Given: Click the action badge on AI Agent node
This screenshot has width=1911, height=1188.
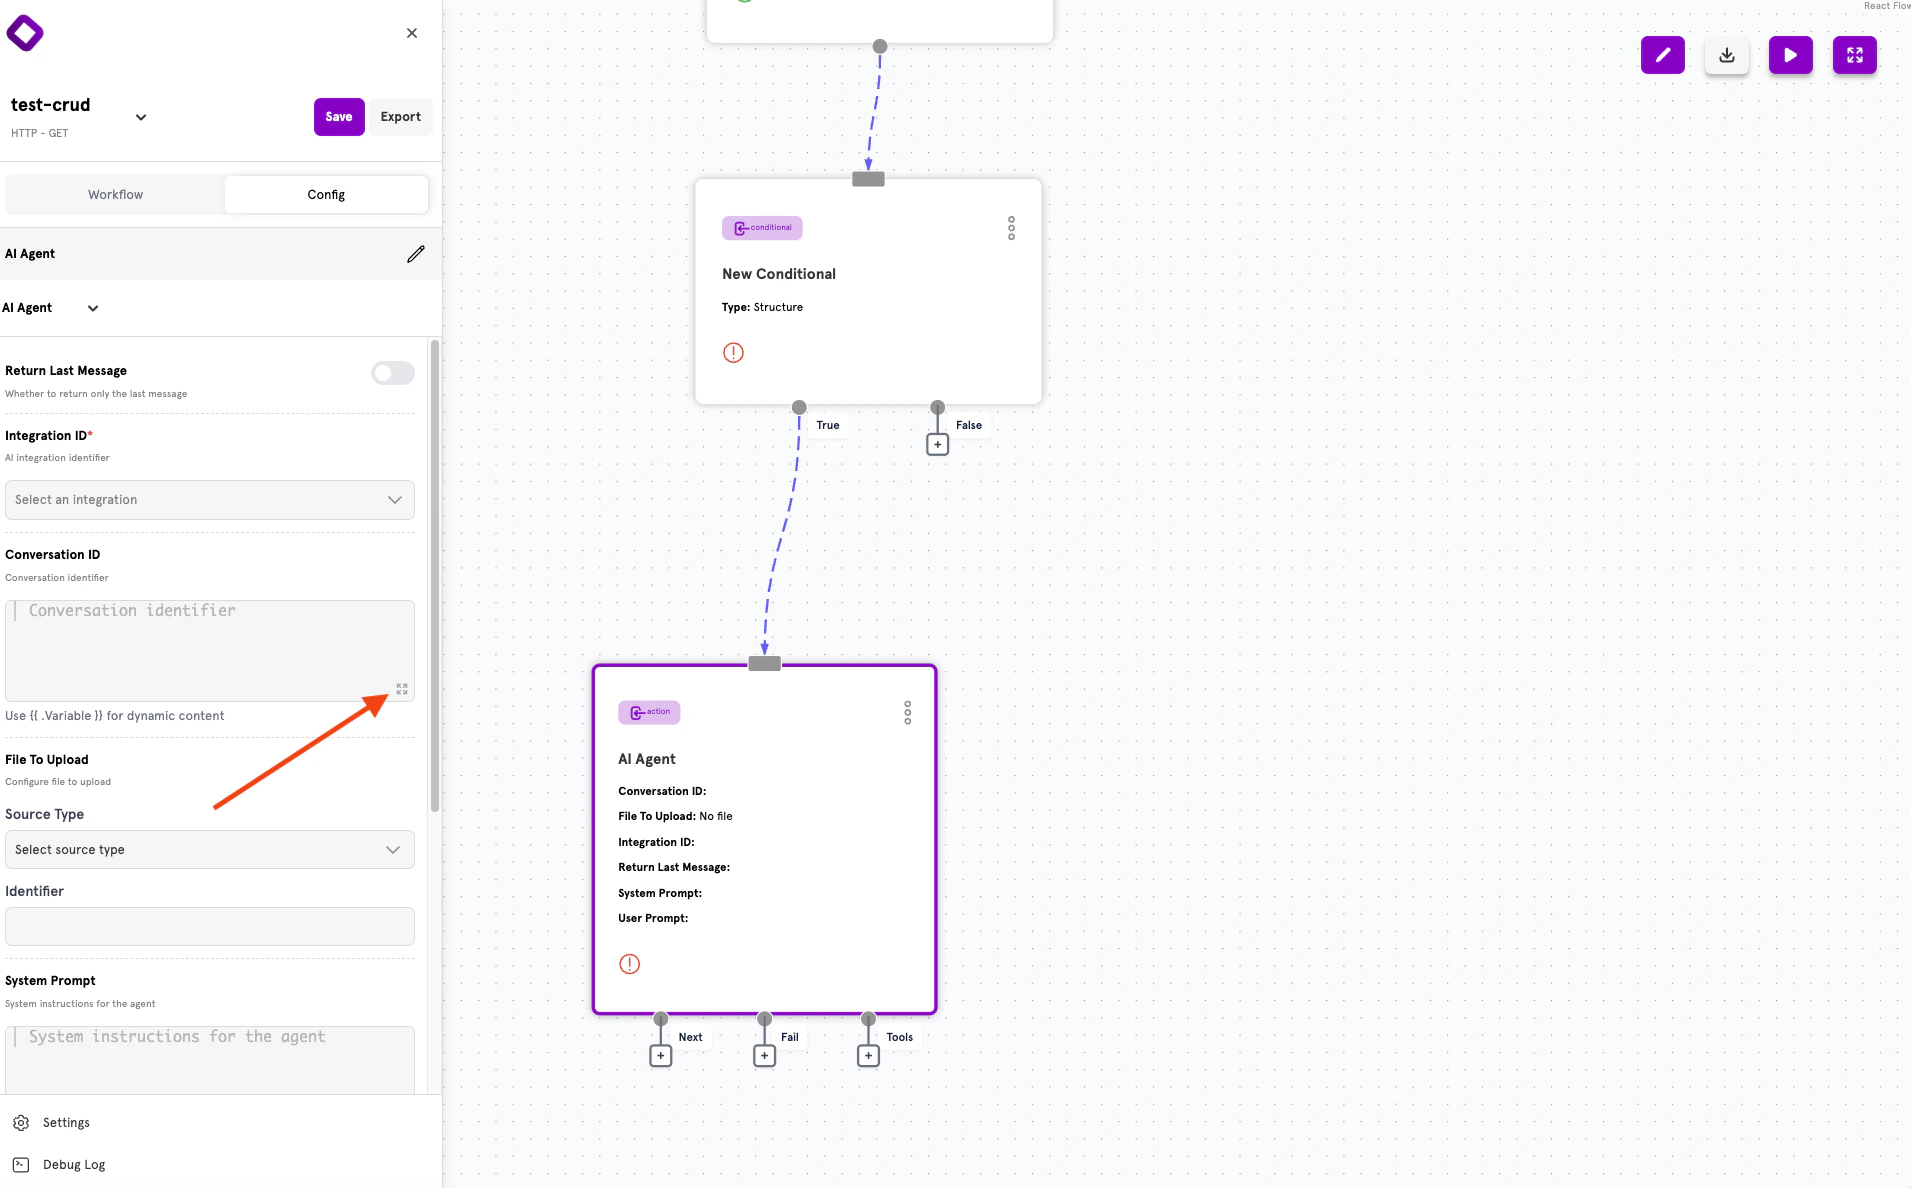Looking at the screenshot, I should pyautogui.click(x=649, y=712).
